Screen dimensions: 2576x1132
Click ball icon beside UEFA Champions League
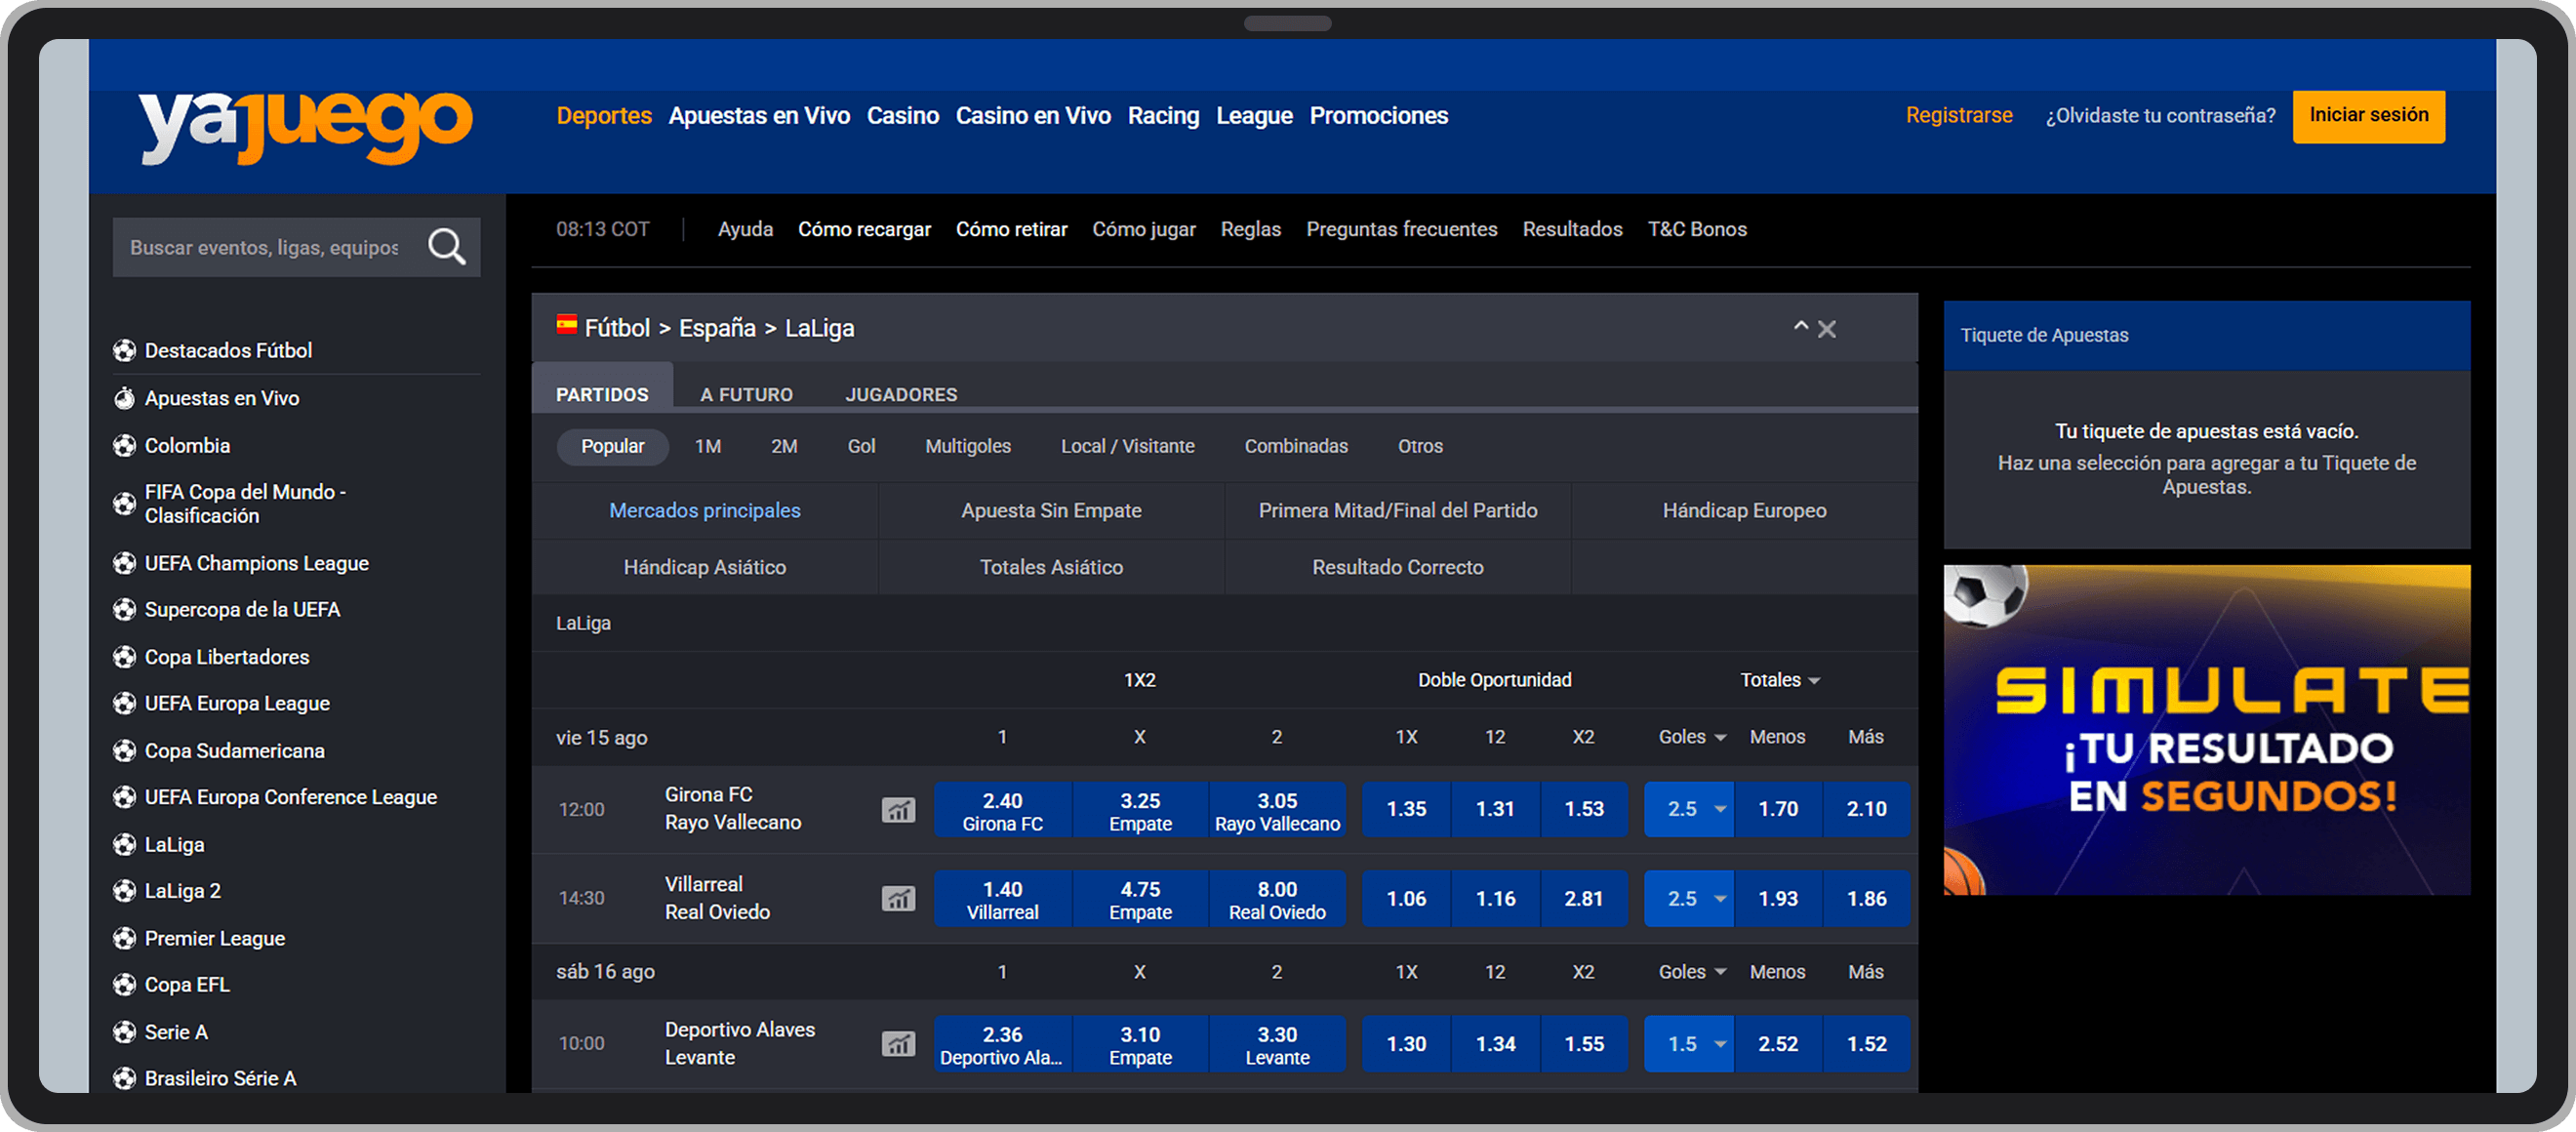[x=124, y=564]
